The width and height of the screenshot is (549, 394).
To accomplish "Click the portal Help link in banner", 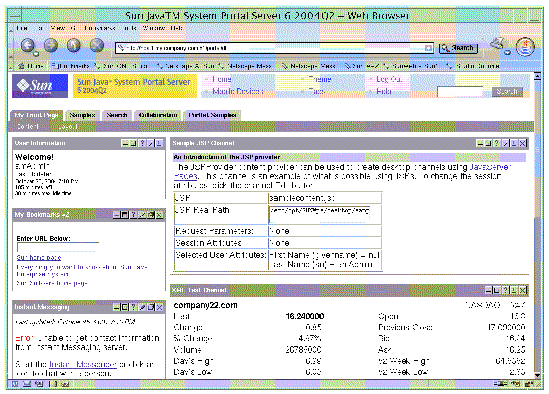I will [384, 91].
